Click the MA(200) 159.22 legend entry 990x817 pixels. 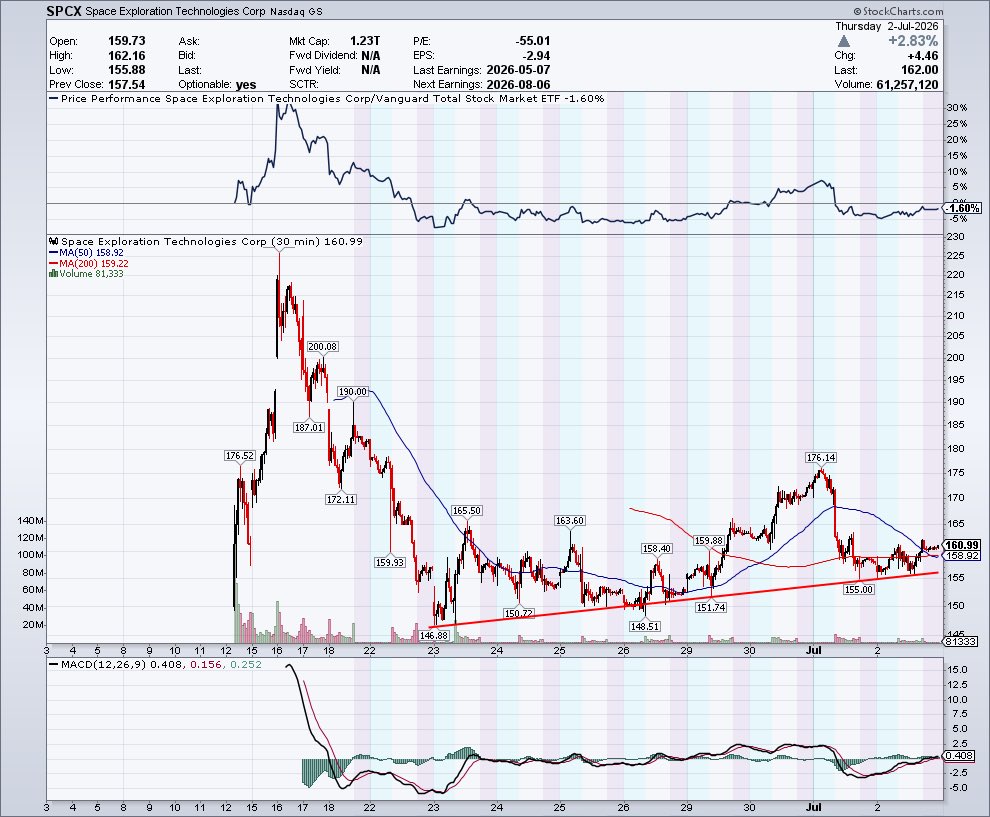(x=88, y=263)
